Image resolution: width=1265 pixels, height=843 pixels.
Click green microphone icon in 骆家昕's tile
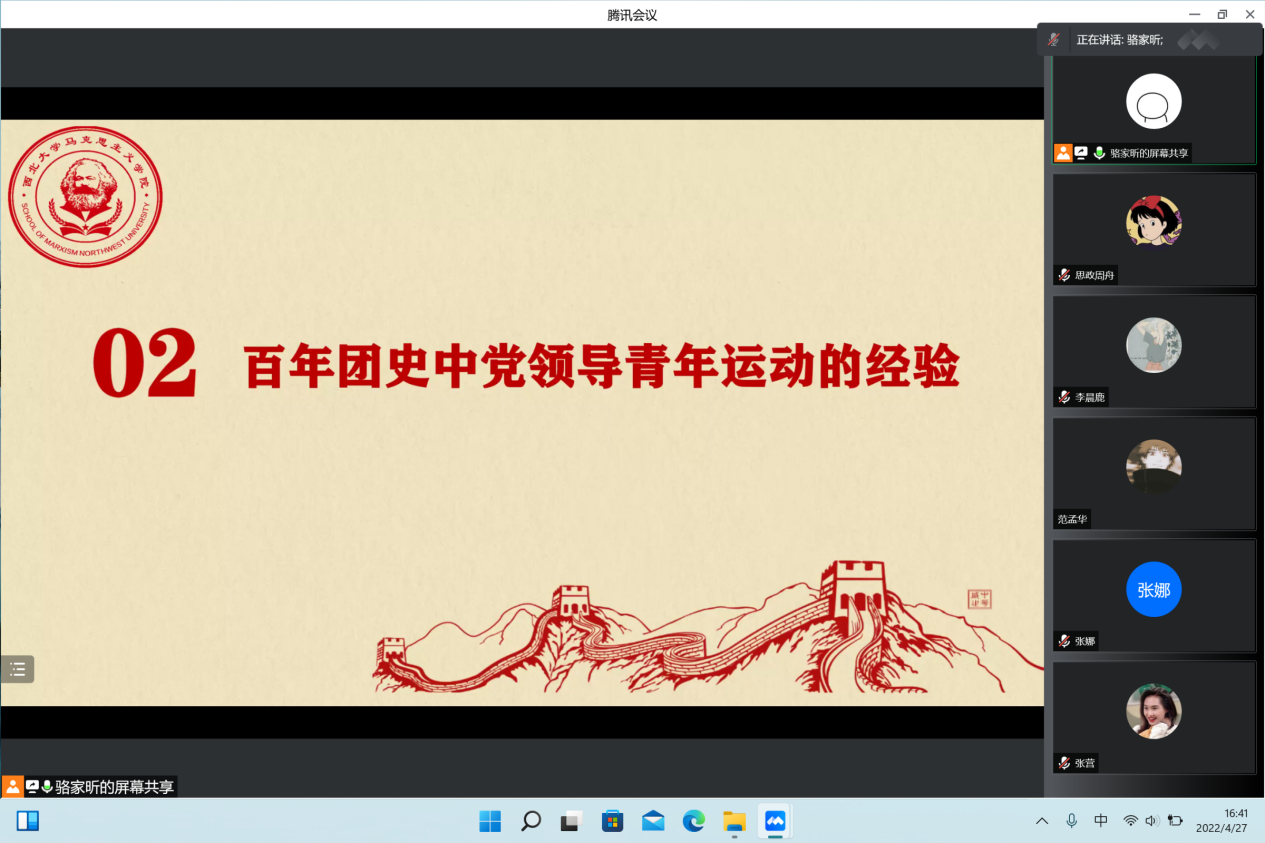pos(1099,153)
